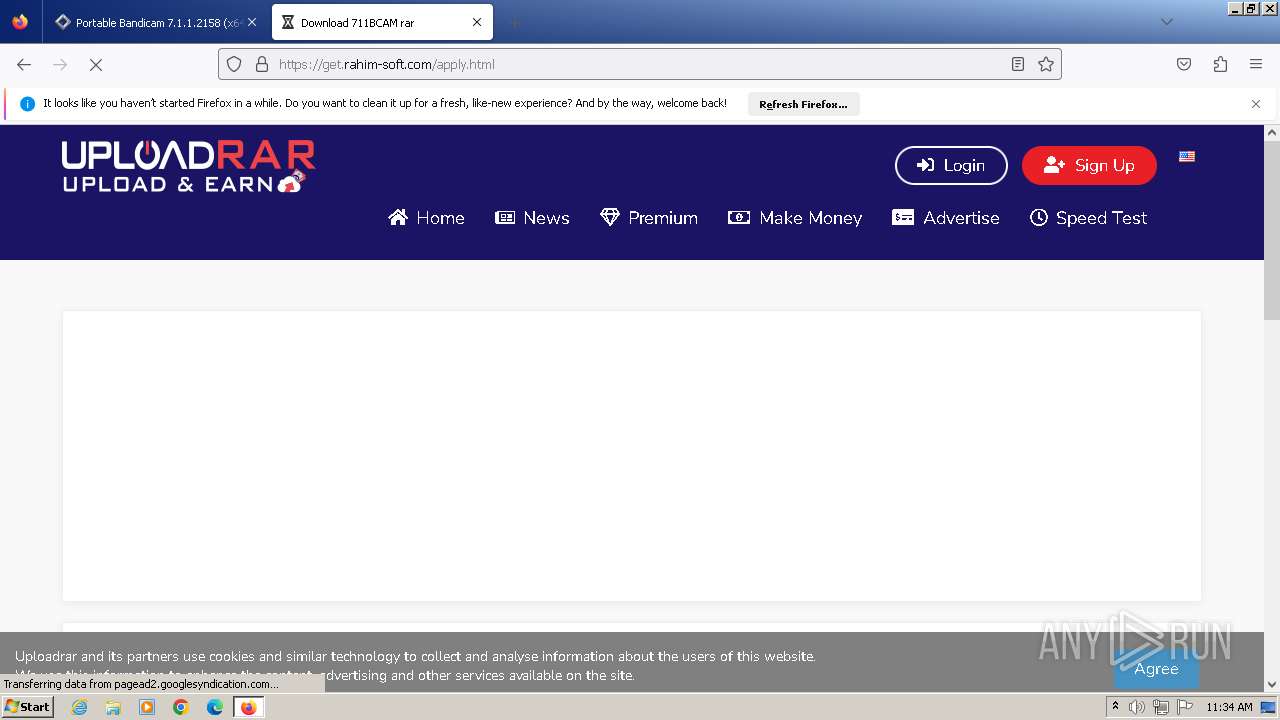Open the Make Money menu item
Viewport: 1280px width, 720px height.
click(795, 218)
